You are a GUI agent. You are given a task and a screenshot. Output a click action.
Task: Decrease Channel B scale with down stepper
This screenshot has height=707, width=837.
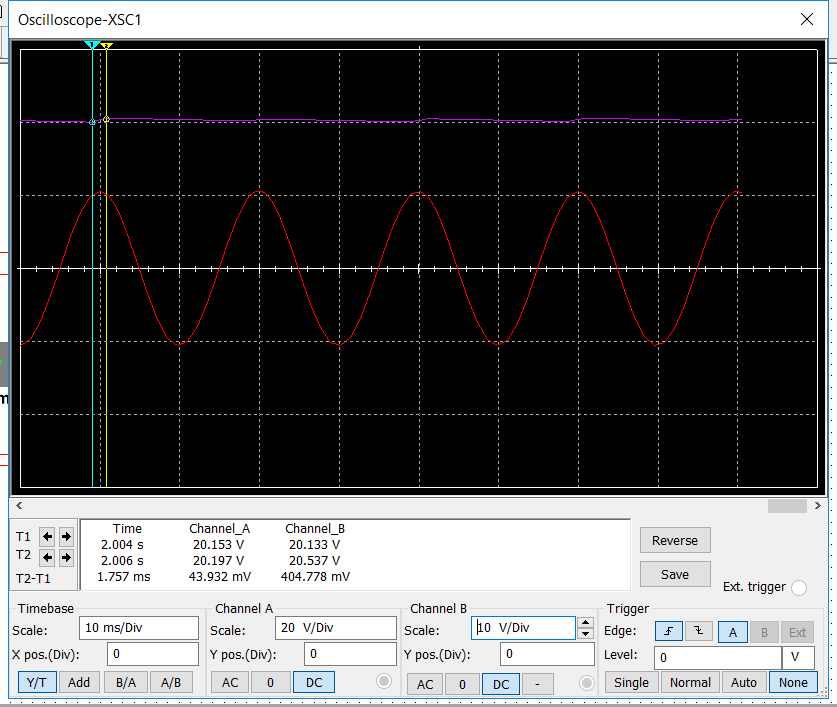(x=586, y=634)
